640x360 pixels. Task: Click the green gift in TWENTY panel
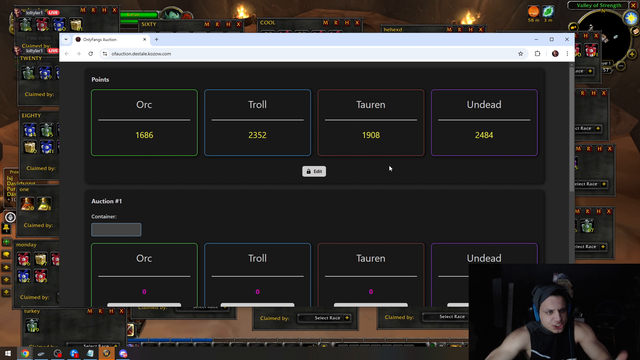[28, 73]
